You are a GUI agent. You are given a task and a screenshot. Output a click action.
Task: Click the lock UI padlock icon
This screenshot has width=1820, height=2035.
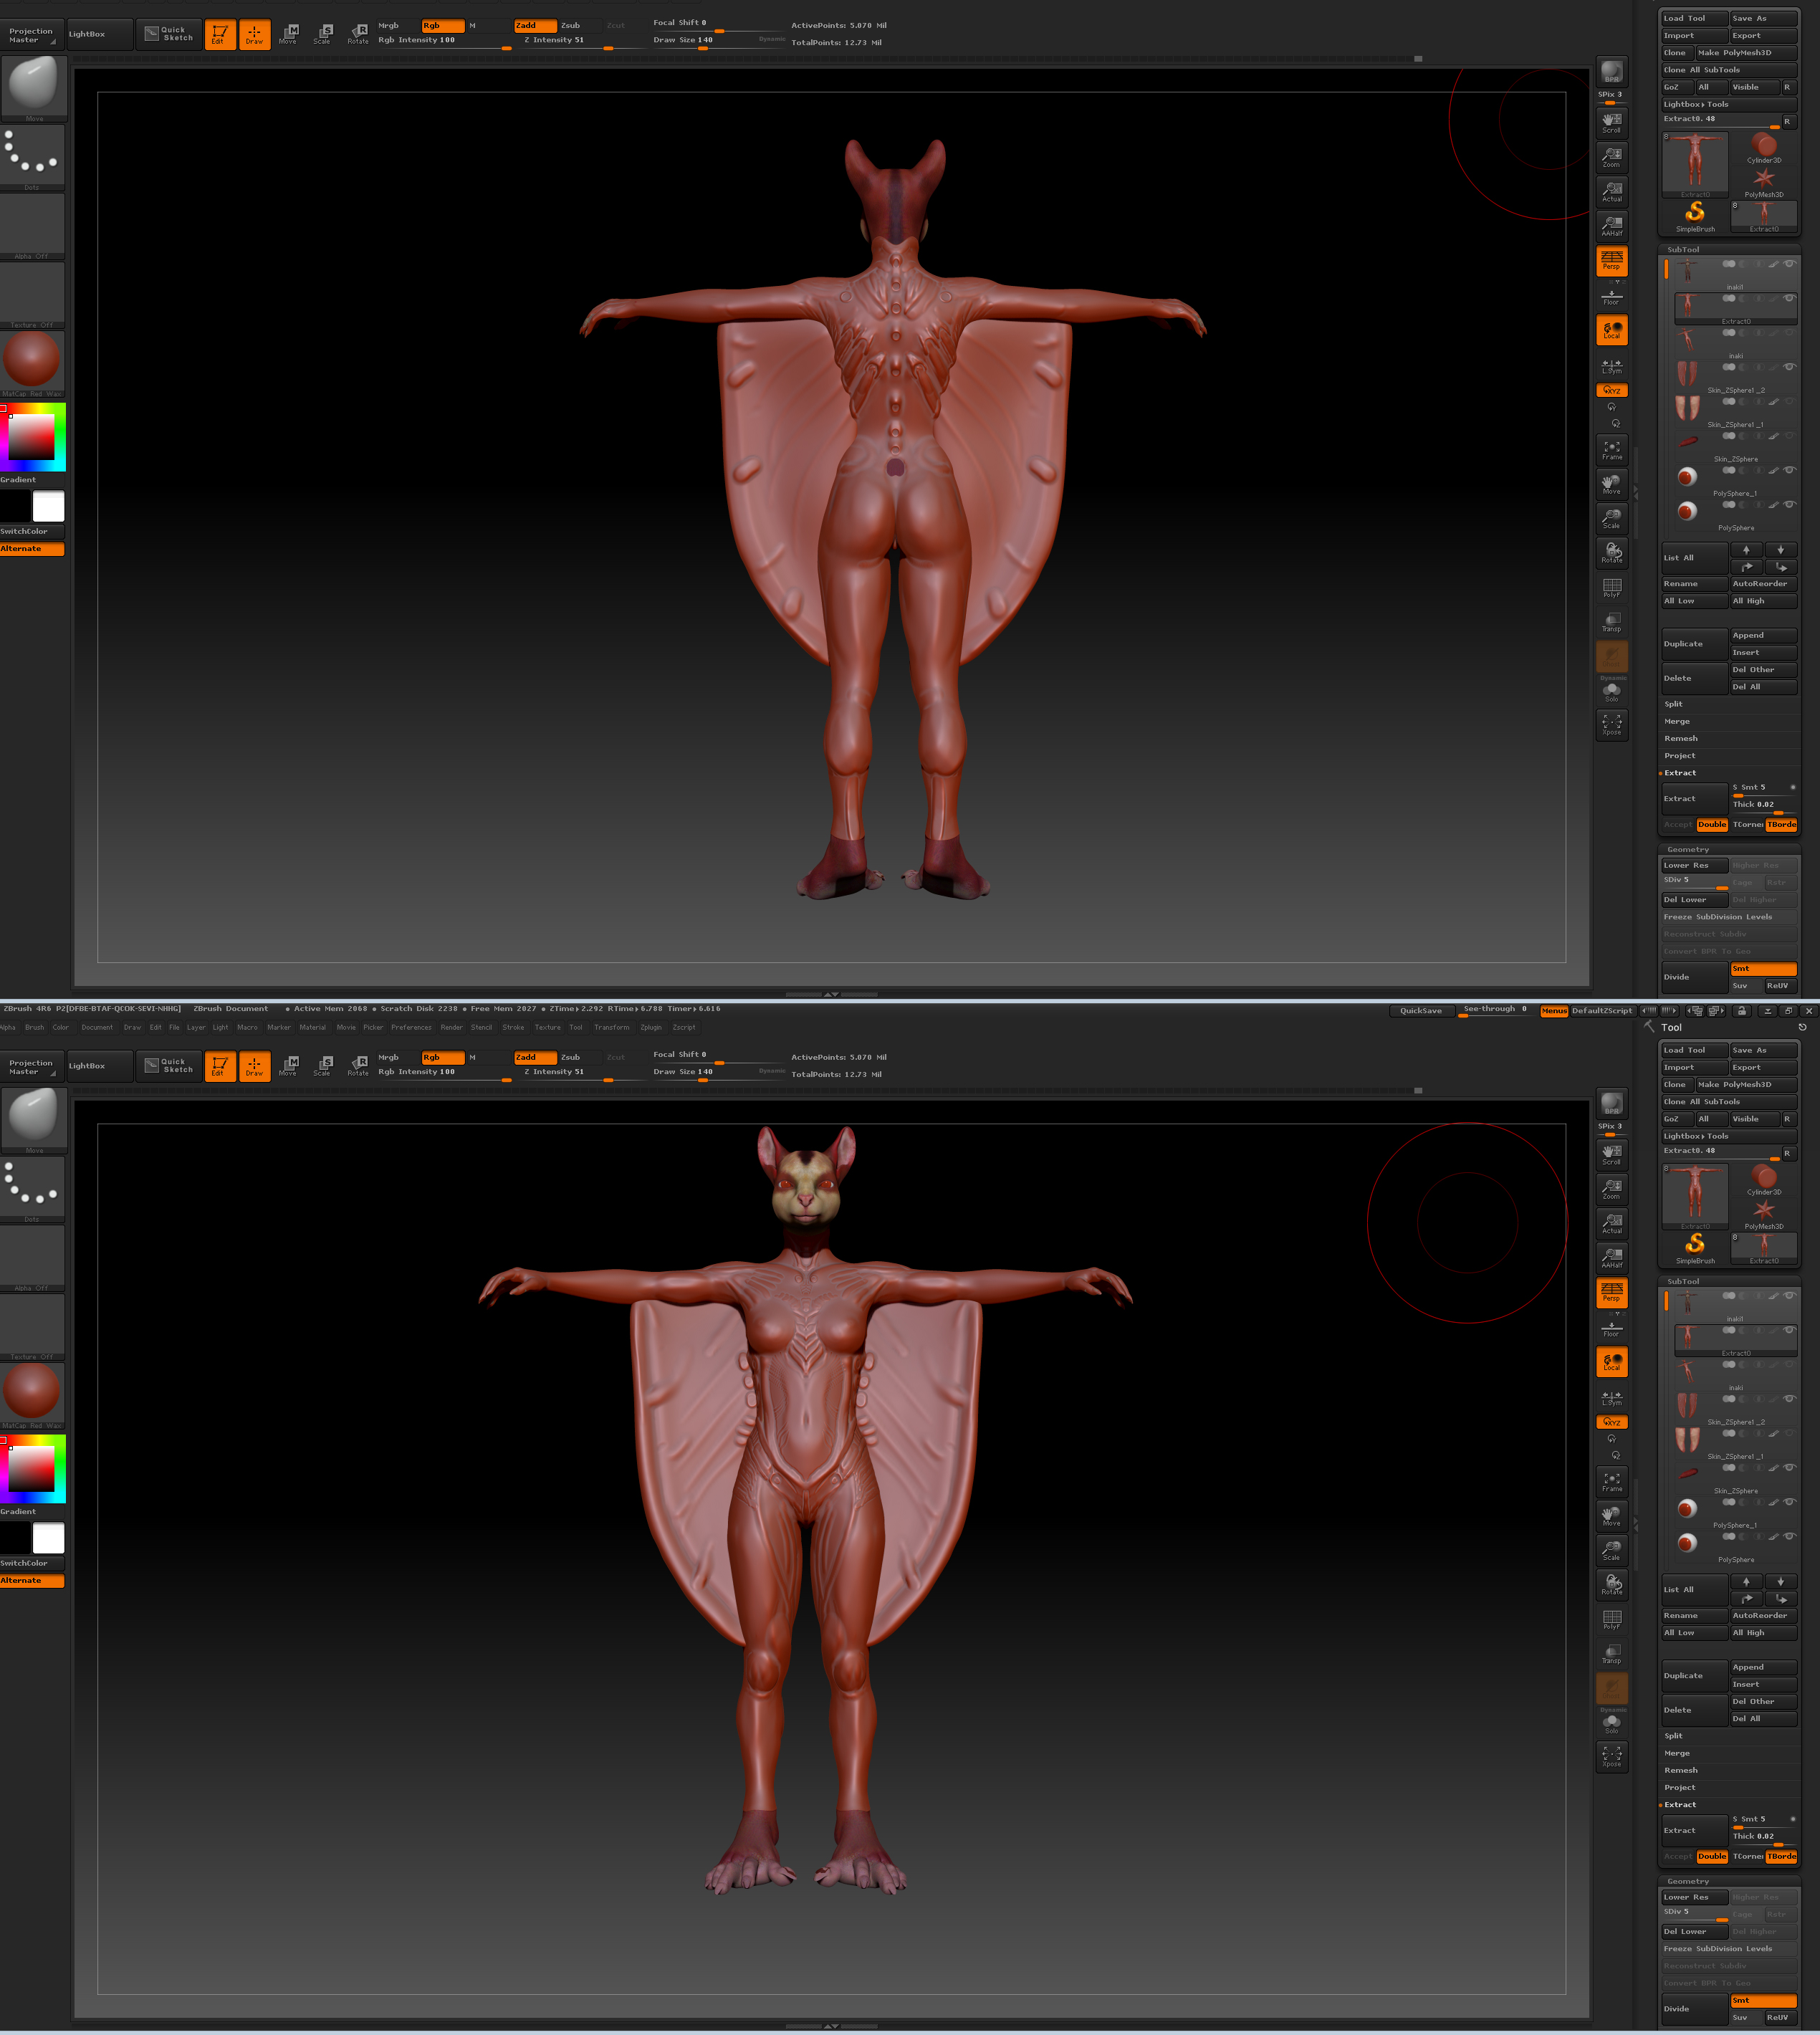click(1742, 1011)
